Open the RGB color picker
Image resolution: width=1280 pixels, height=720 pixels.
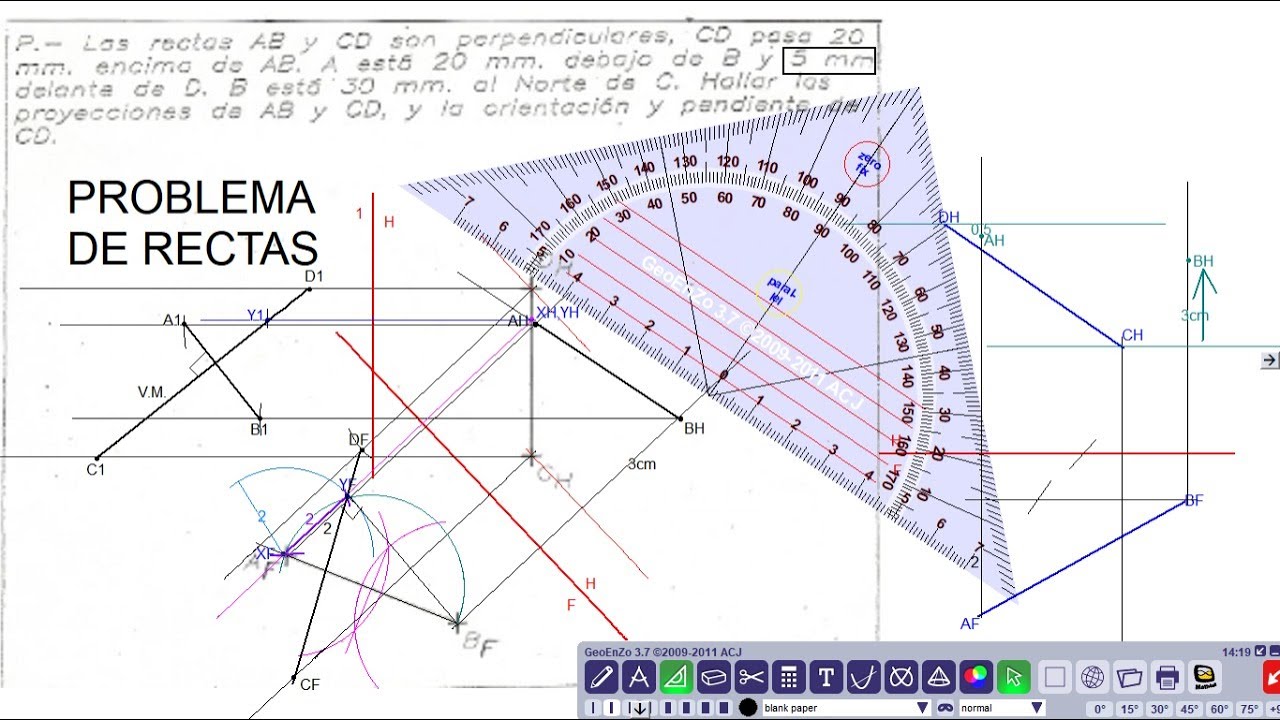point(976,677)
